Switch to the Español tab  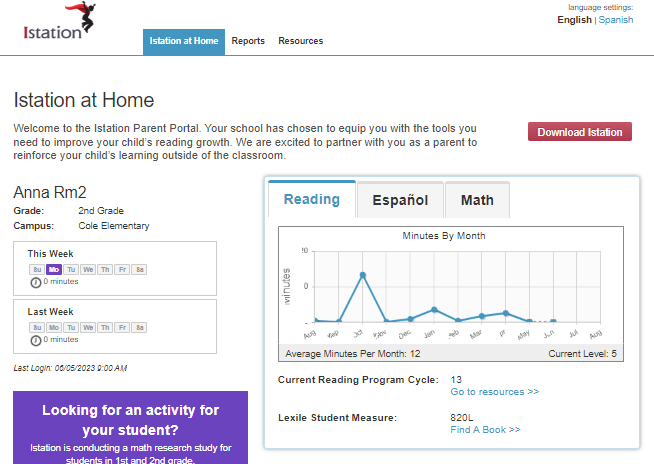click(400, 200)
